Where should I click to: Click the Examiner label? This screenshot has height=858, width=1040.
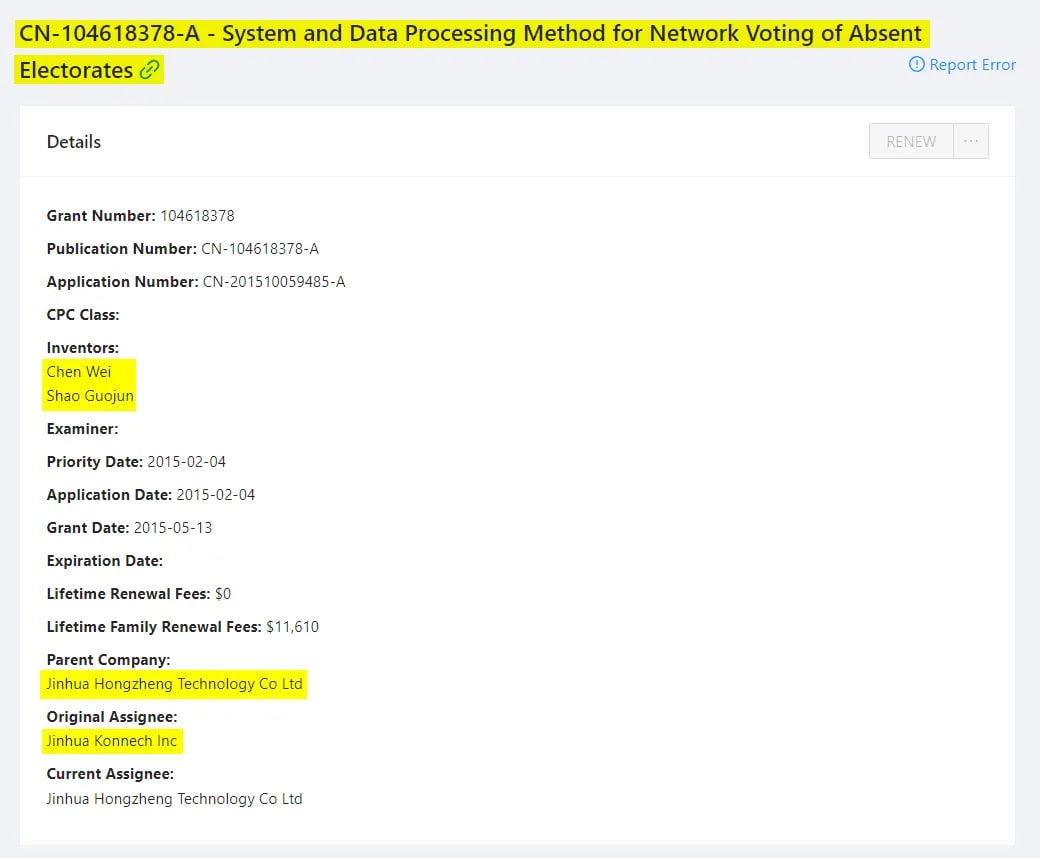pos(82,429)
